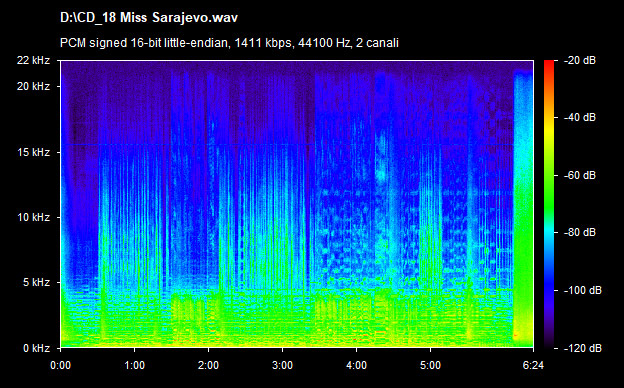624x388 pixels.
Task: Click the 6:24 end time marker
Action: coord(533,365)
